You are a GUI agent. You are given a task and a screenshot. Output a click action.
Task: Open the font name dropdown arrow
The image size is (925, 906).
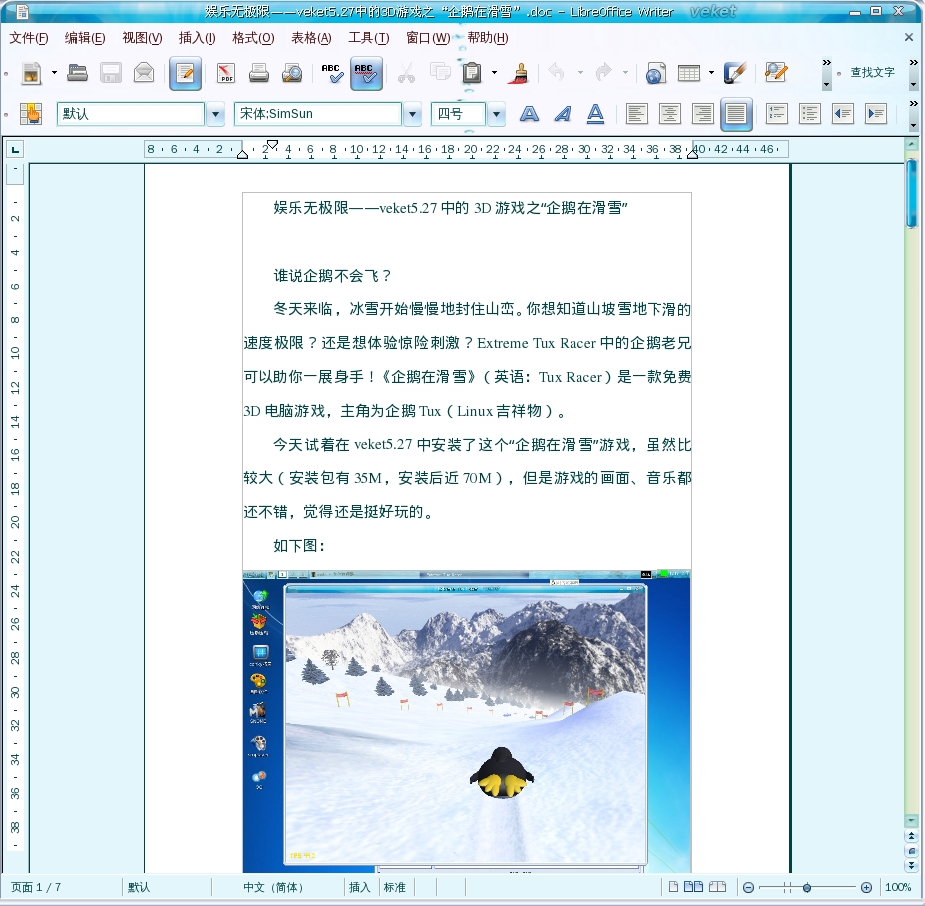(412, 114)
